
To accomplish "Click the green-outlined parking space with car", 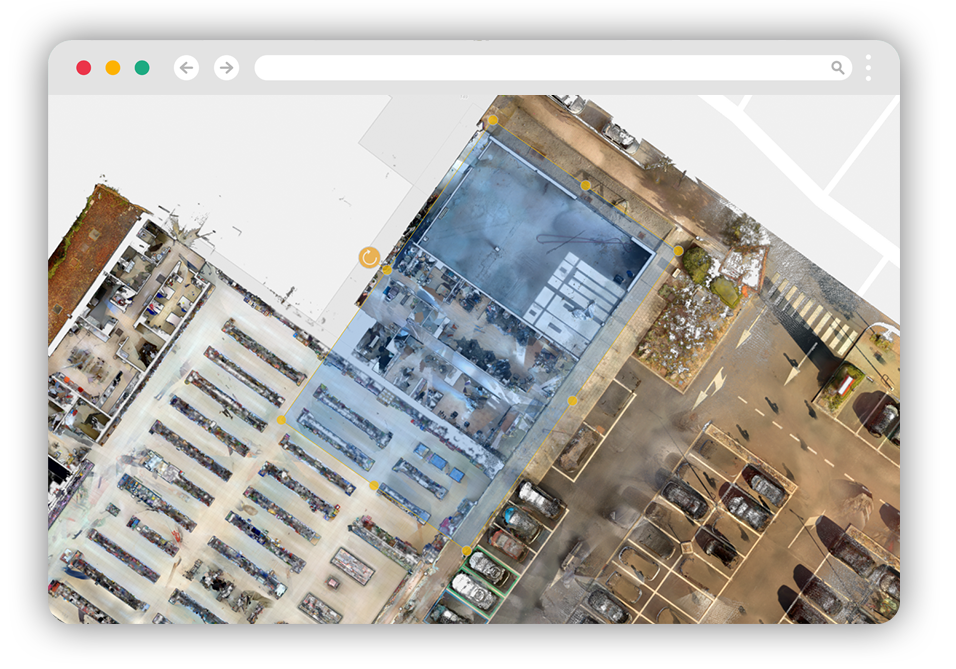I will click(x=486, y=568).
